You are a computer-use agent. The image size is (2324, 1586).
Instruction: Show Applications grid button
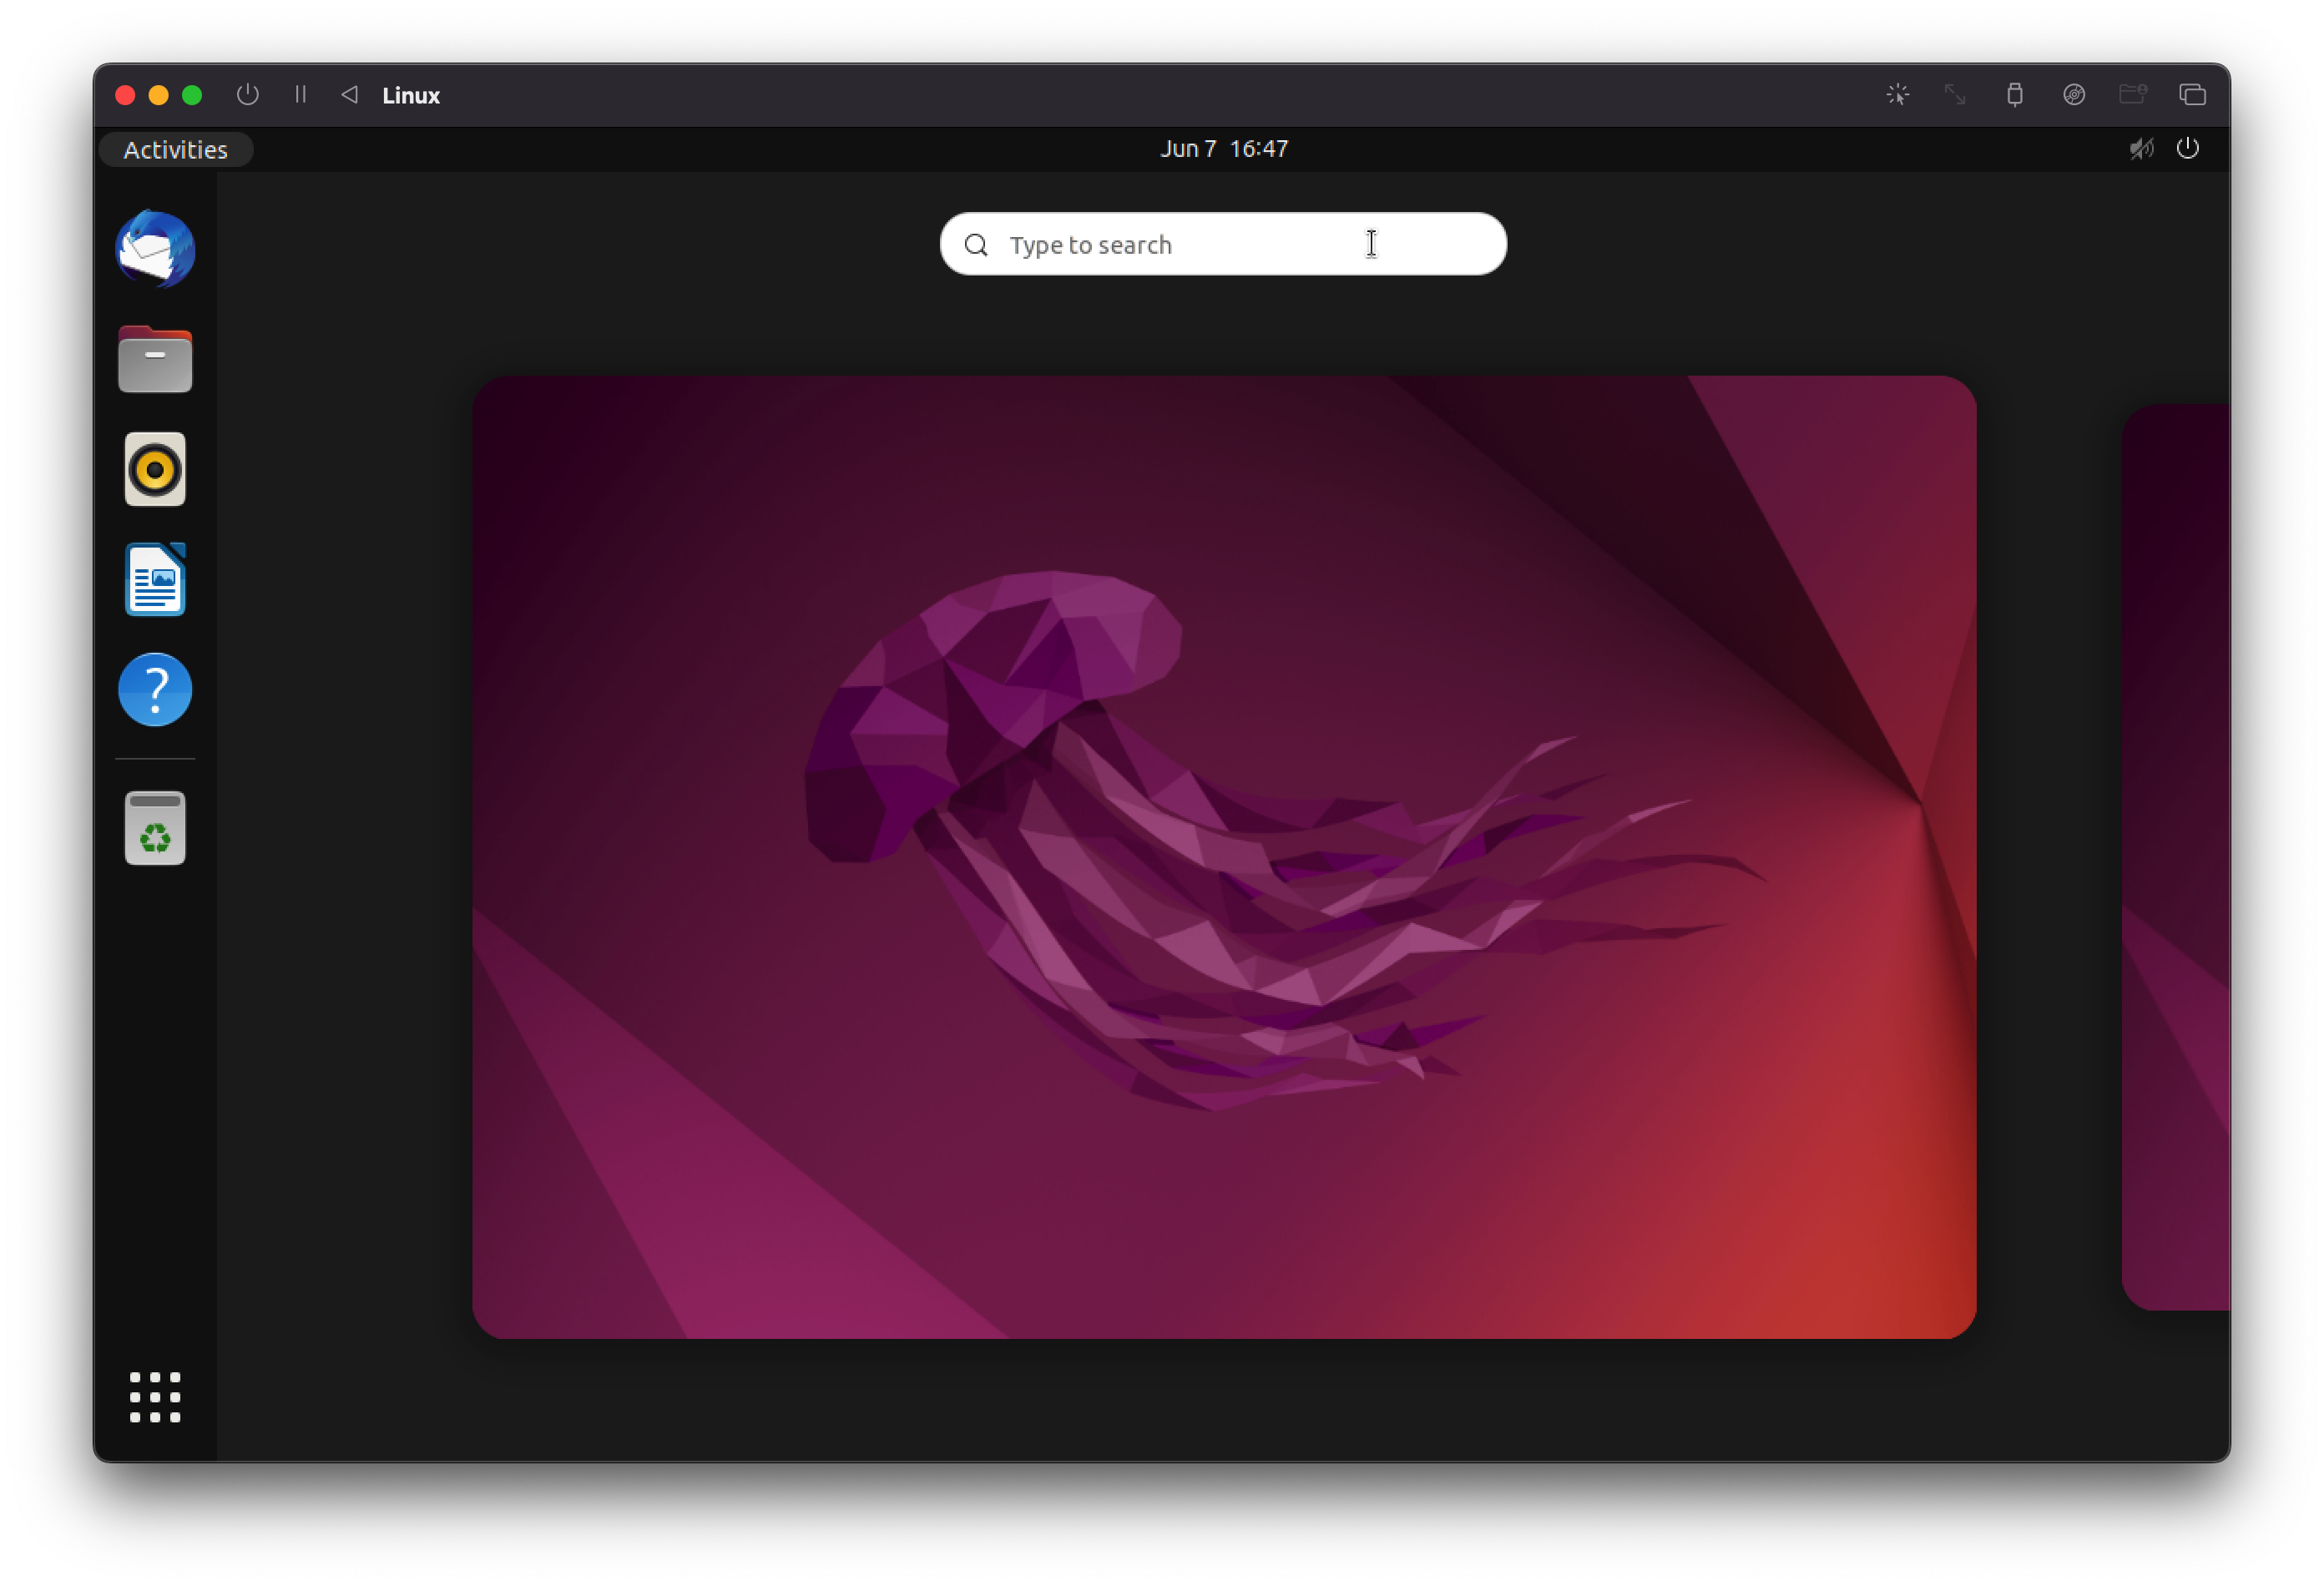(155, 1396)
